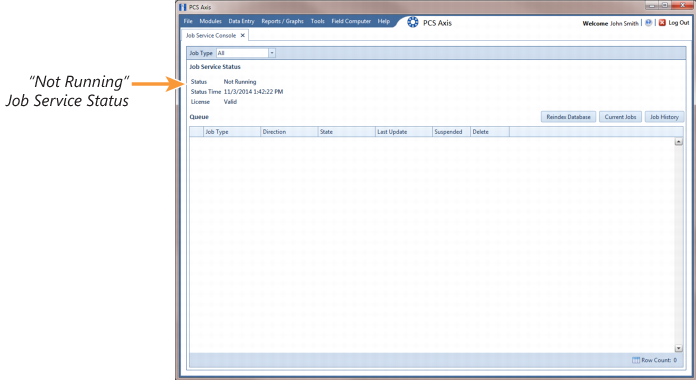Image resolution: width=697 pixels, height=381 pixels.
Task: Expand the Job Type dropdown arrow
Action: coord(272,53)
